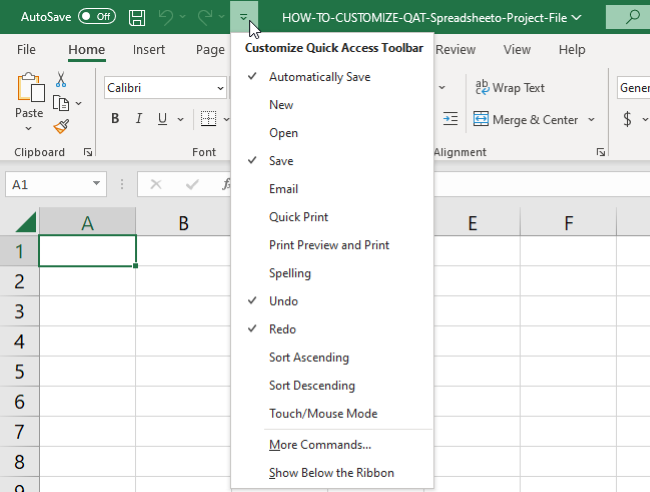The image size is (650, 492).
Task: Click the Save icon in title bar
Action: coord(138,17)
